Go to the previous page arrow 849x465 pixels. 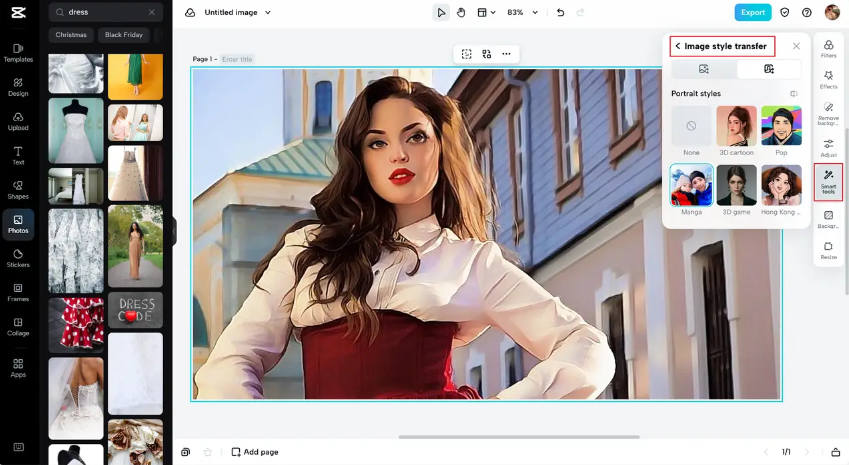766,452
